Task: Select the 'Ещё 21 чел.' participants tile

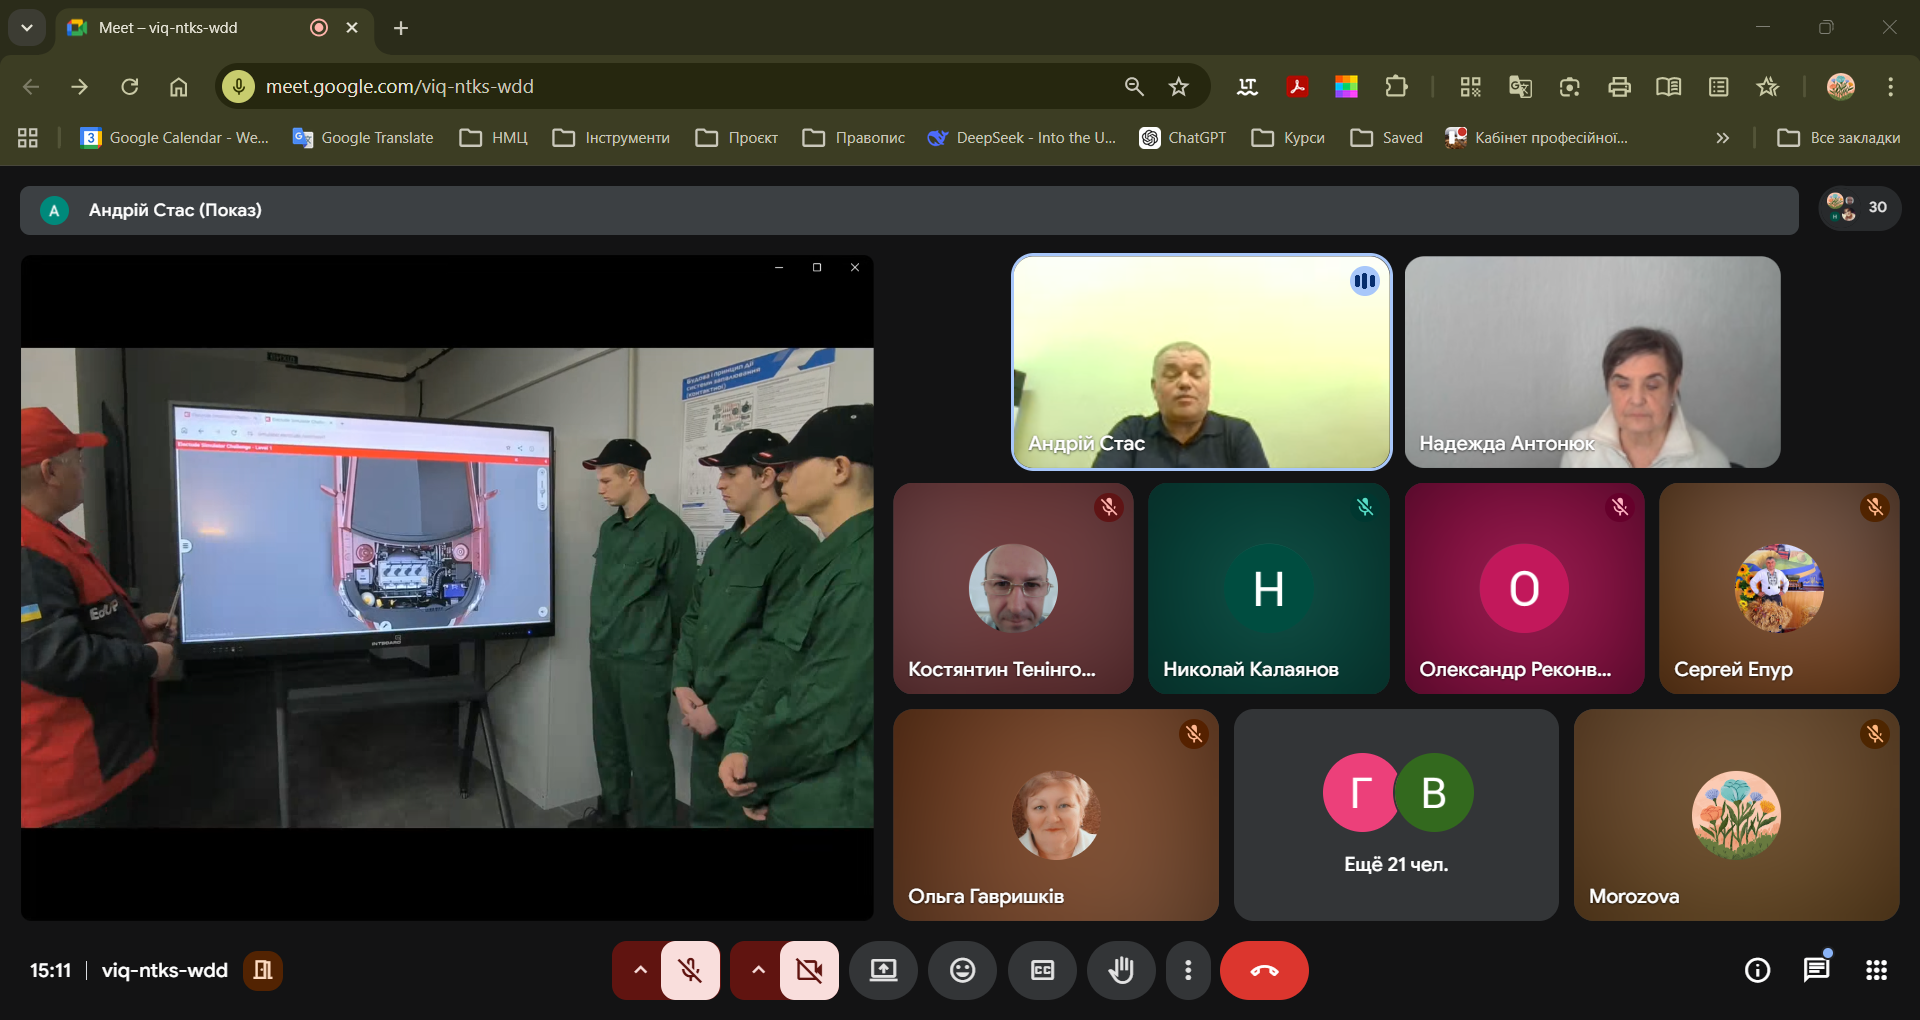Action: tap(1395, 815)
